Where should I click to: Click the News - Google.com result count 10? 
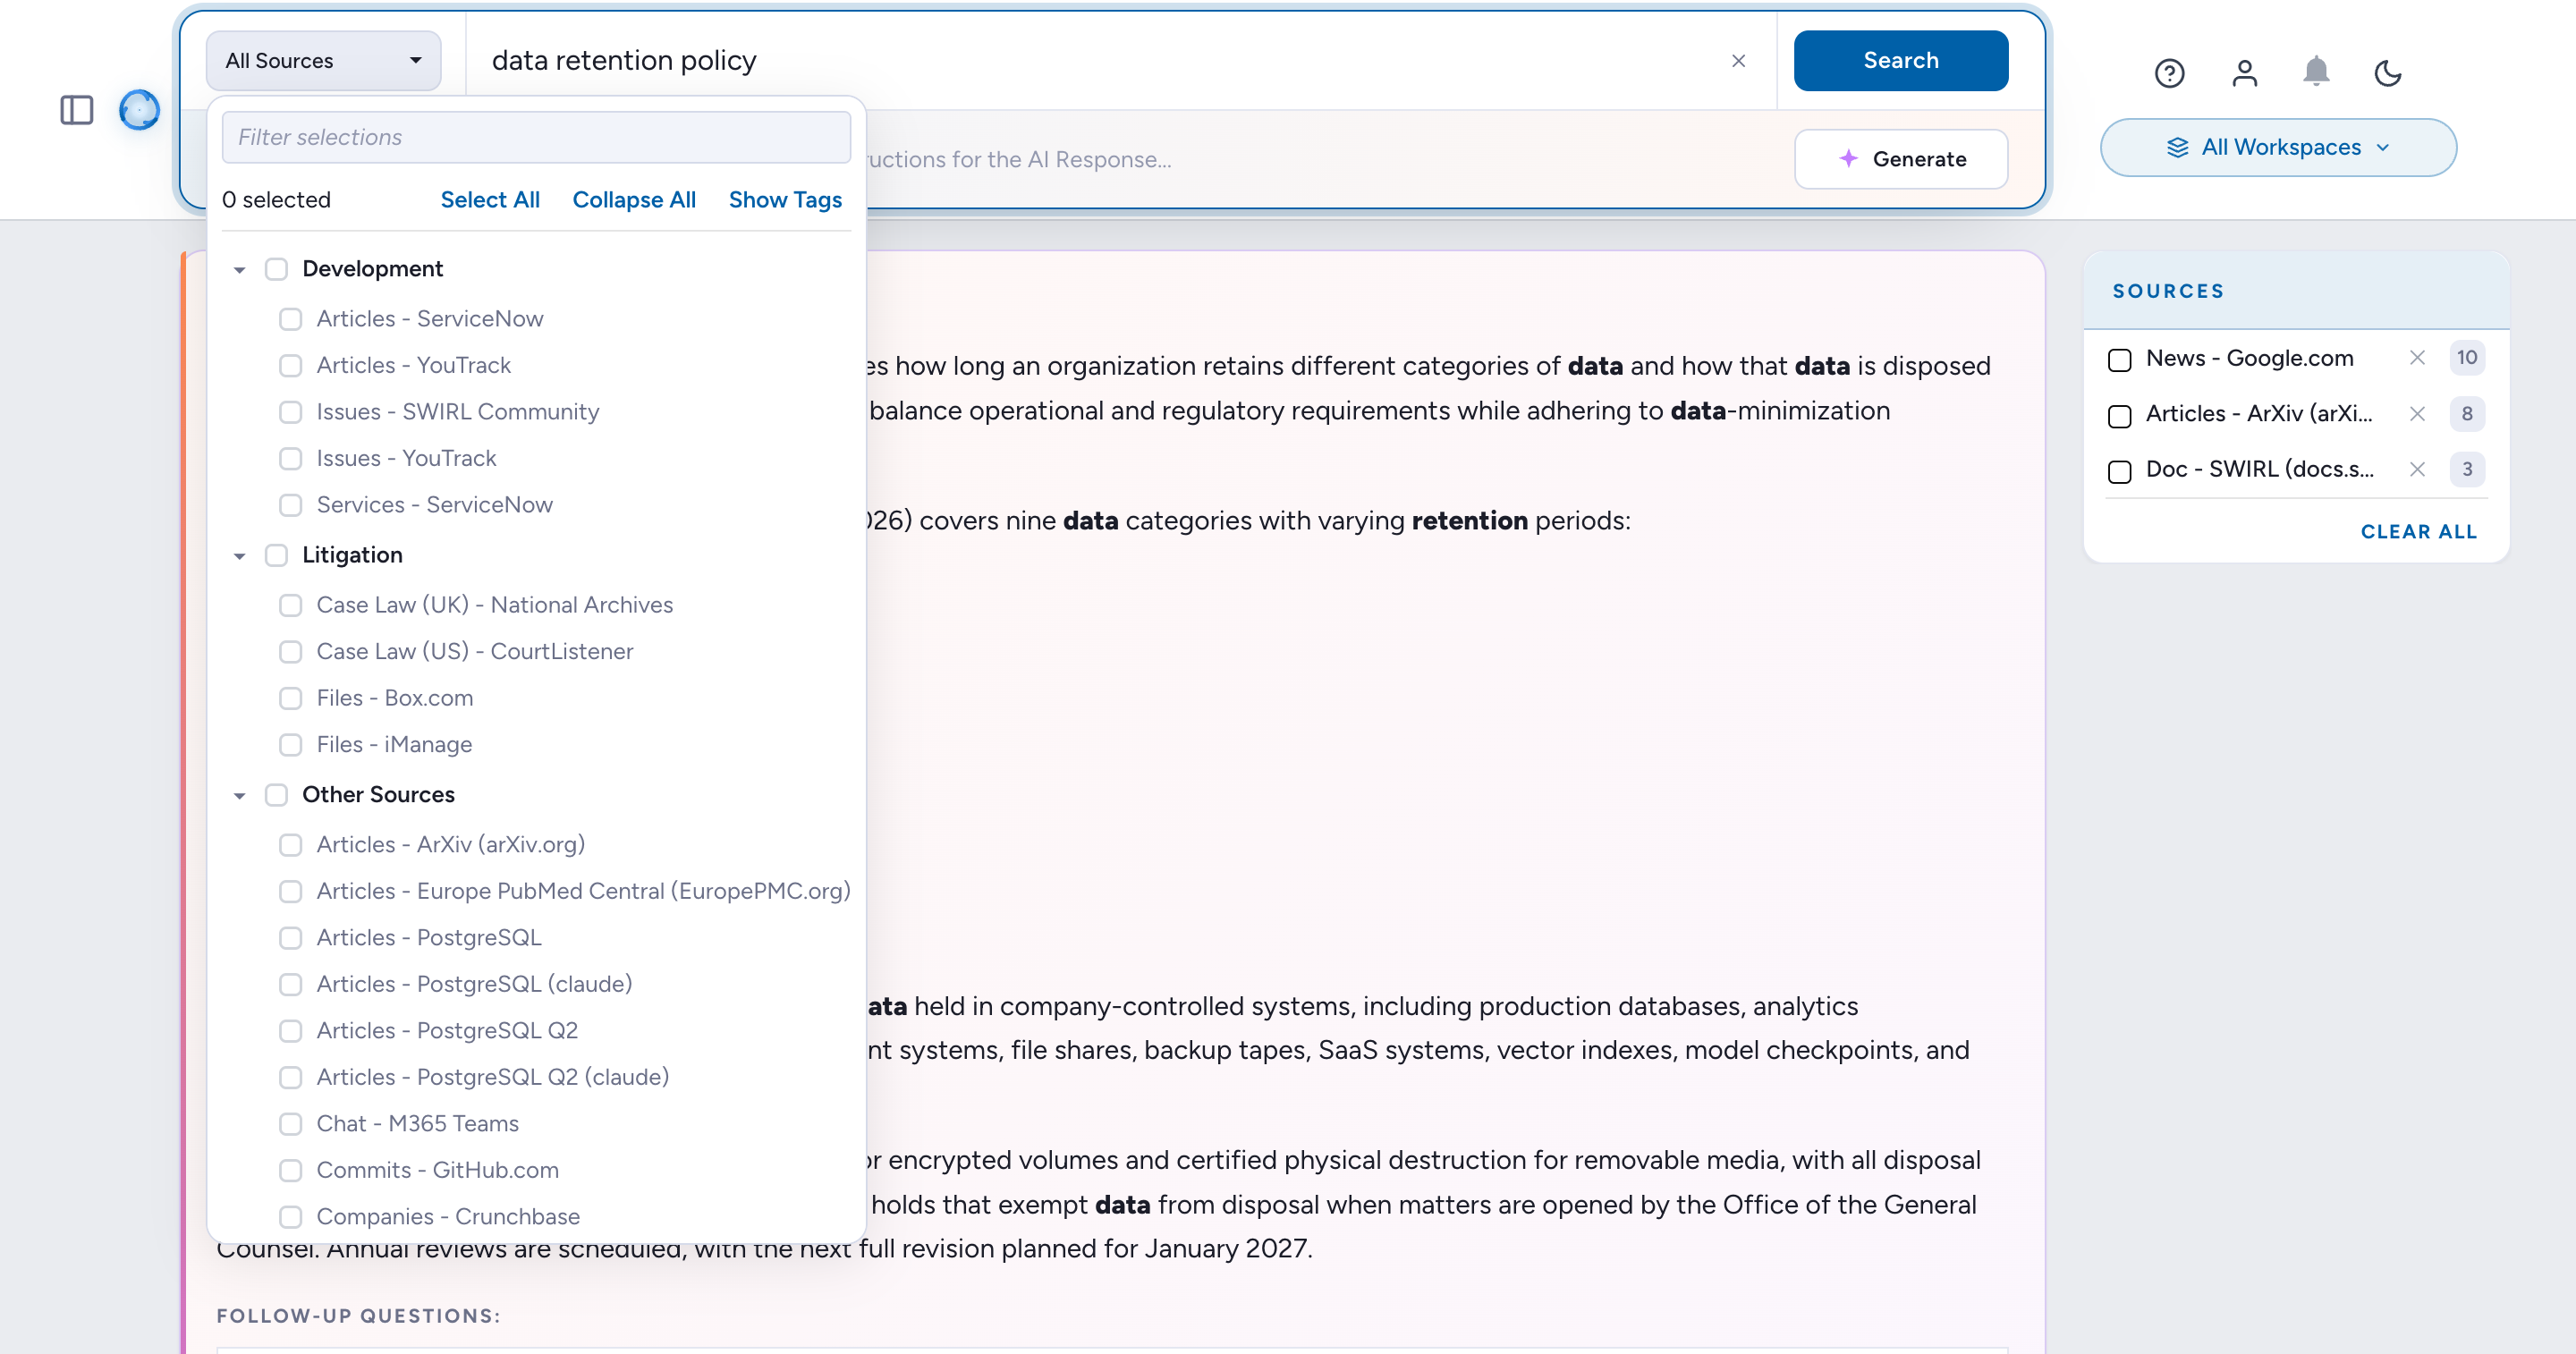coord(2467,358)
